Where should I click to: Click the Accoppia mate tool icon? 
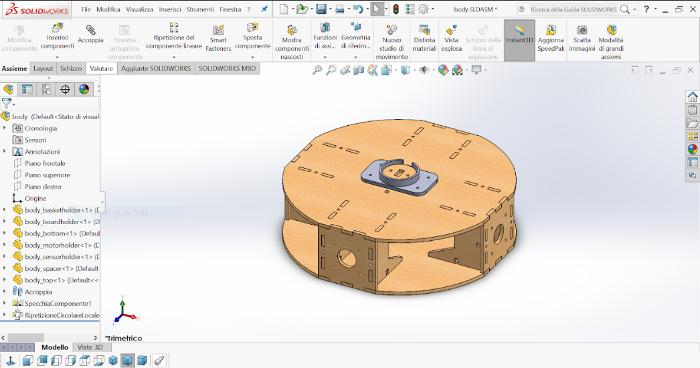tap(91, 30)
